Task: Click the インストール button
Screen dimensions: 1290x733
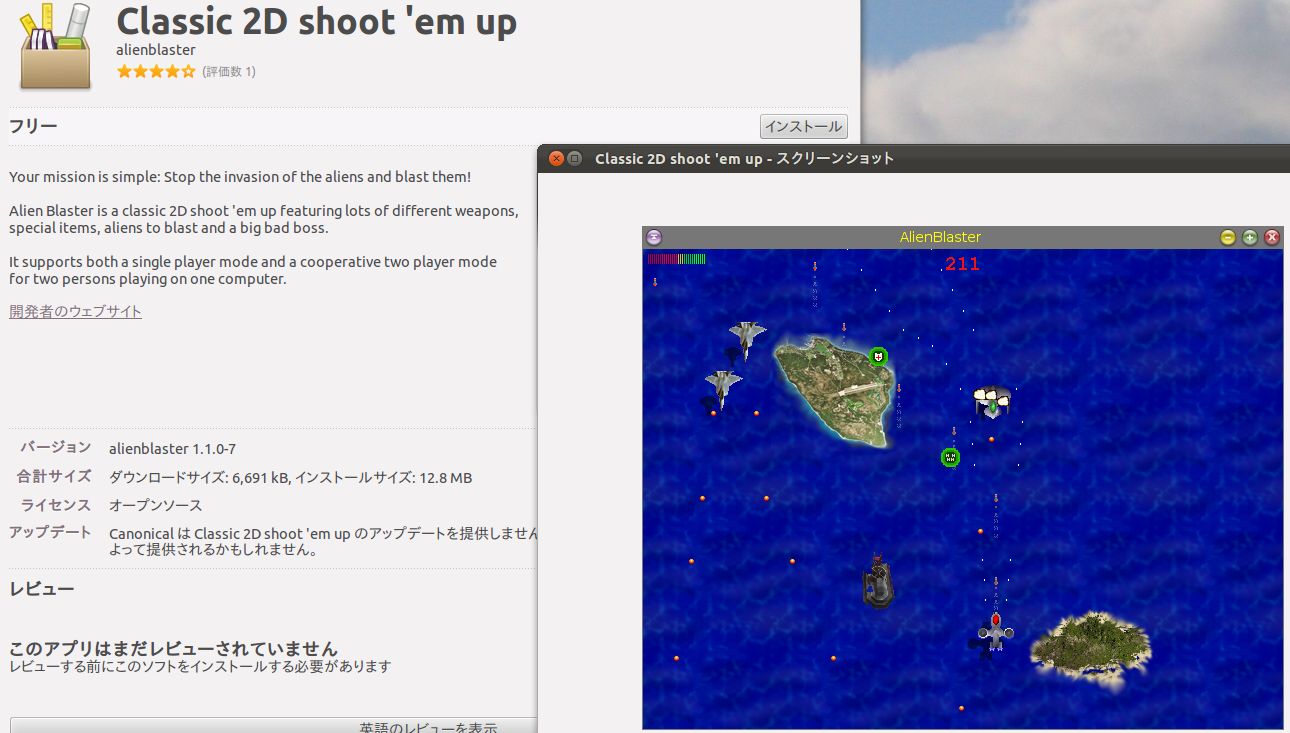Action: [804, 127]
